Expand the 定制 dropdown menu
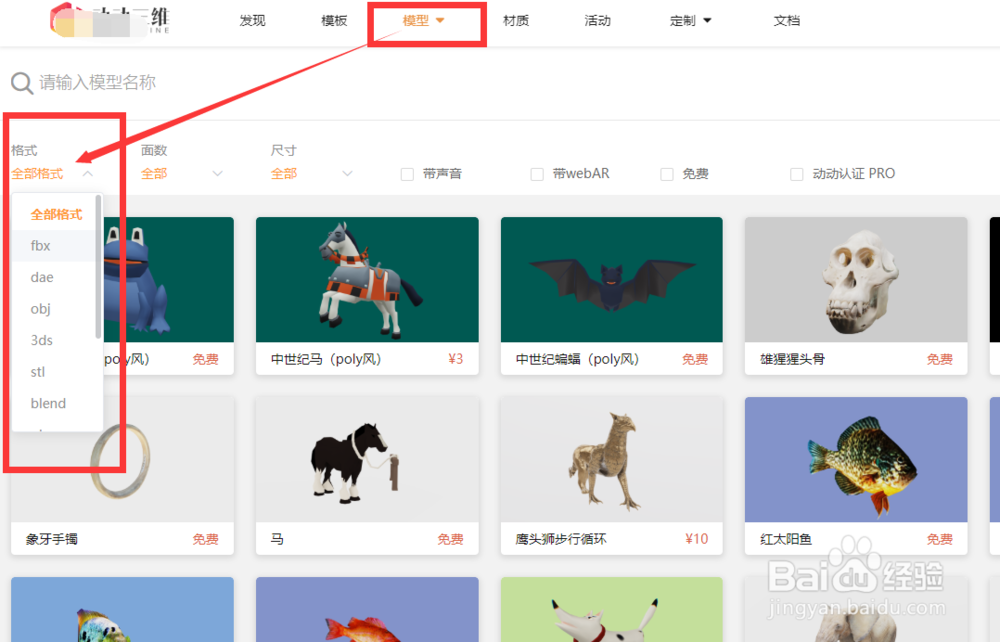Viewport: 1000px width, 642px height. [x=690, y=20]
